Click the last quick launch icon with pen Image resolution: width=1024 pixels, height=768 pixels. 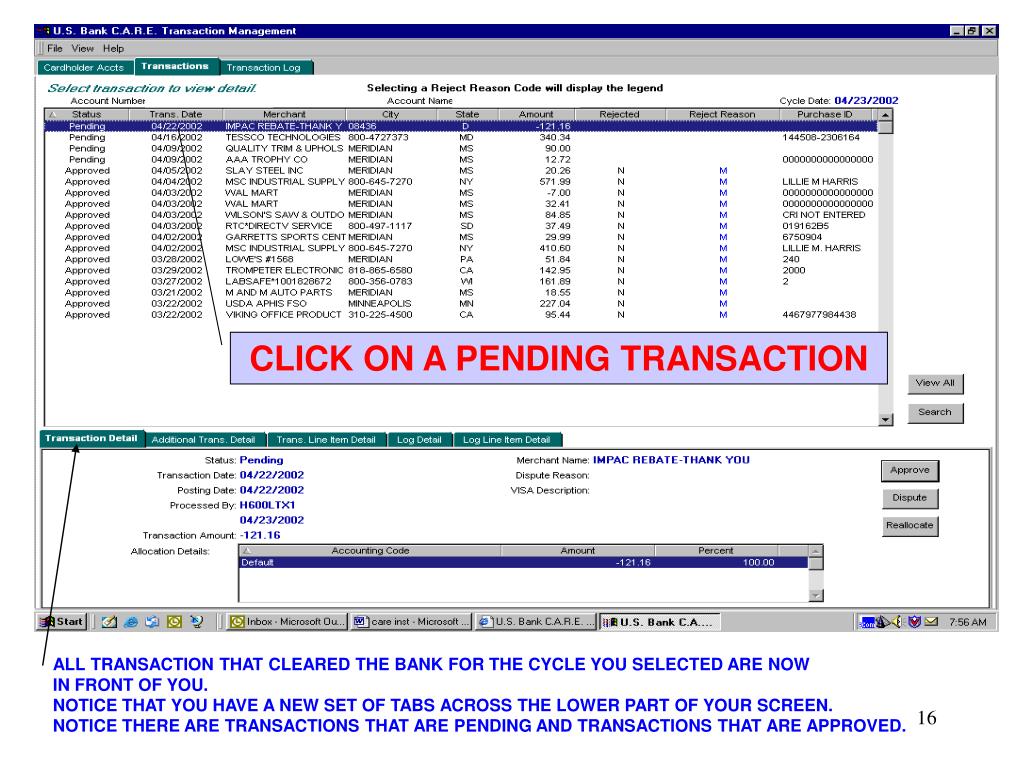196,622
